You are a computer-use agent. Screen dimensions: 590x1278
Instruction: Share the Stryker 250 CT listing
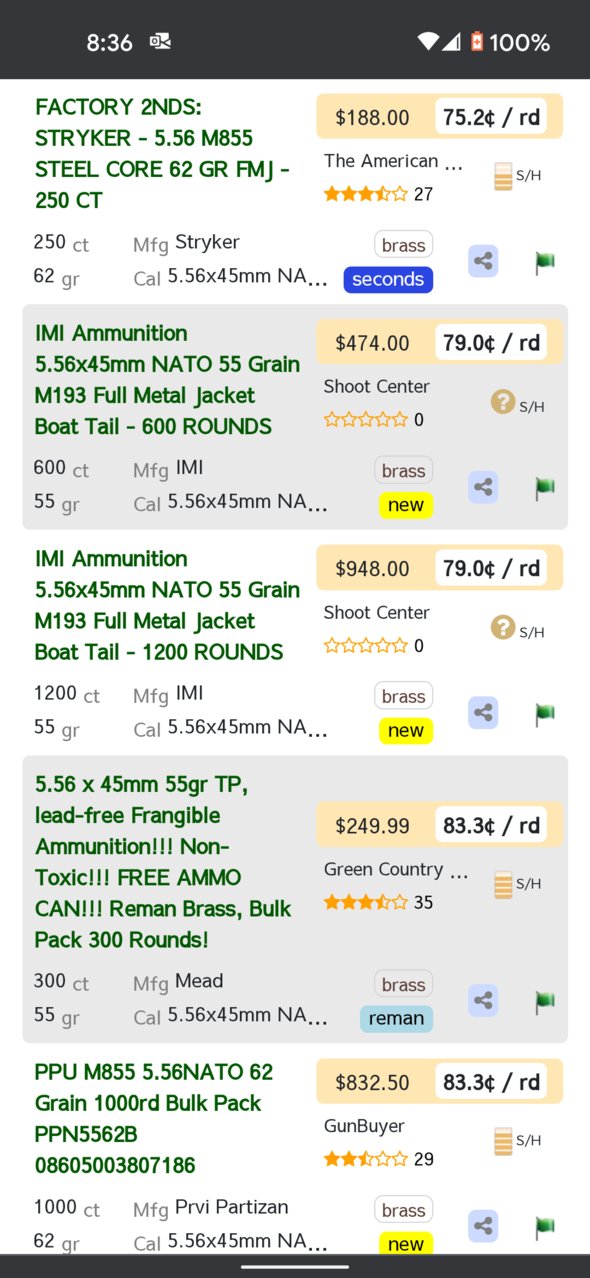point(483,262)
